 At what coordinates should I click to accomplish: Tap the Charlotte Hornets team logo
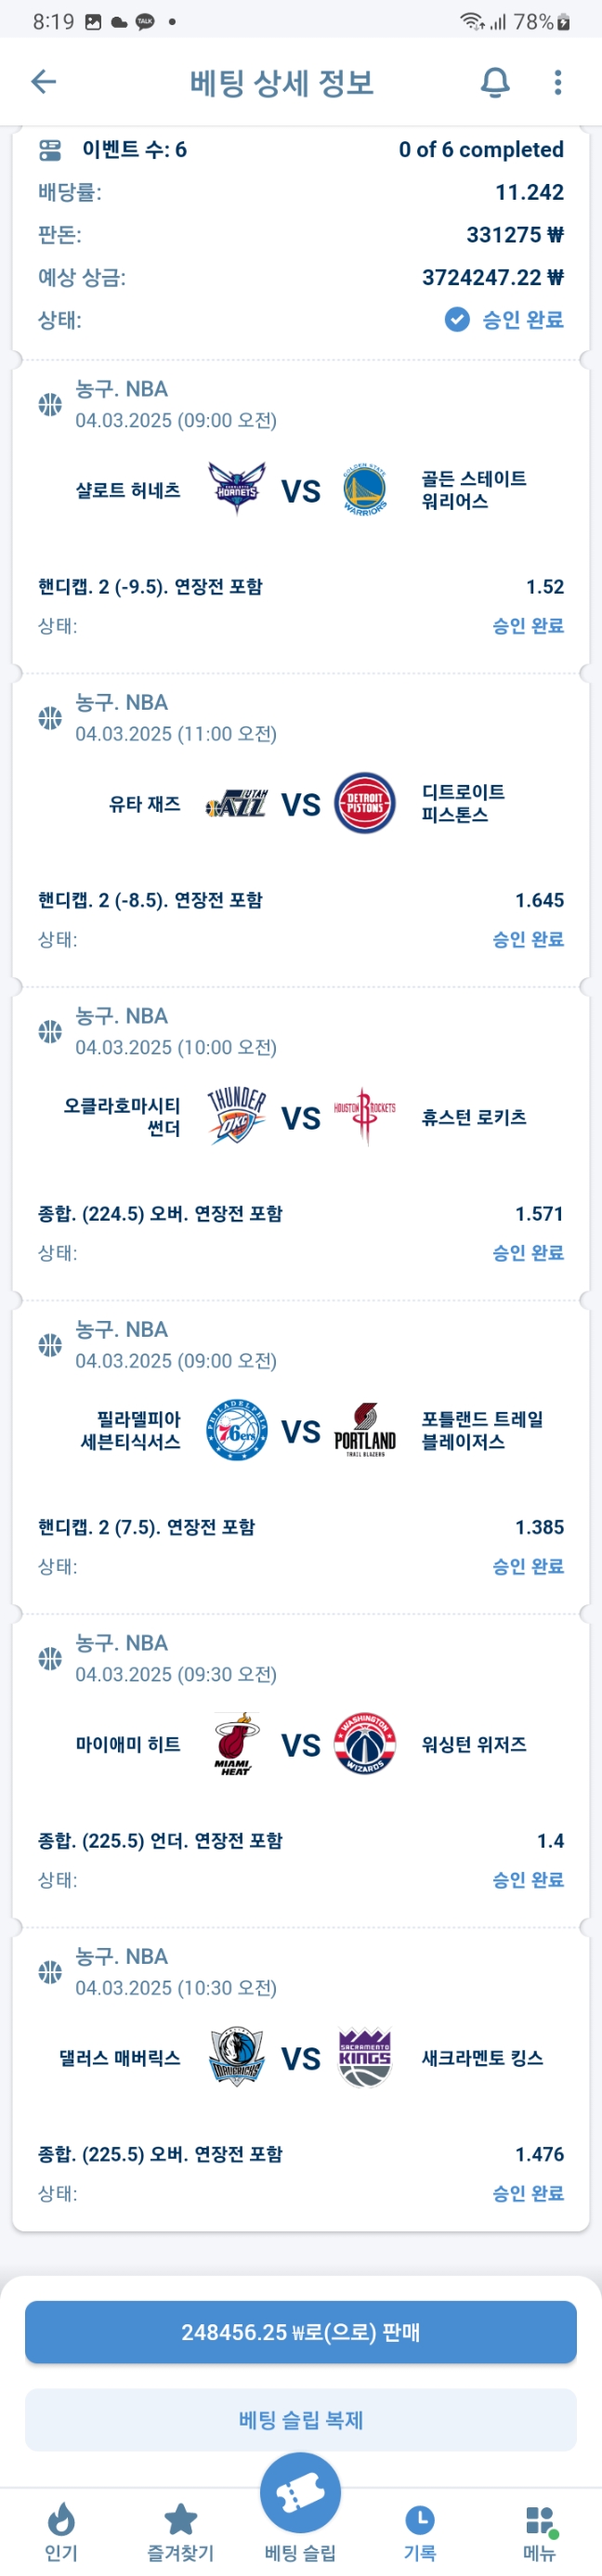click(237, 489)
